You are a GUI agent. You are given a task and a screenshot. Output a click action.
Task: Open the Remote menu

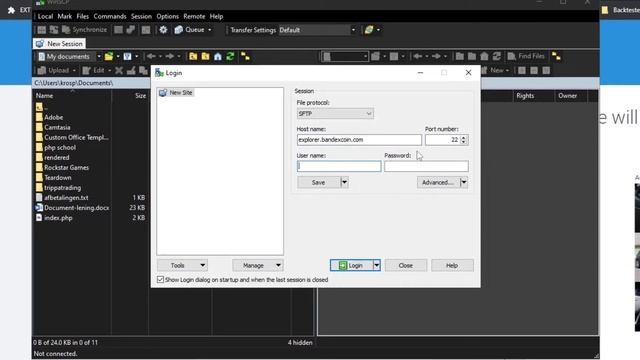click(x=194, y=16)
